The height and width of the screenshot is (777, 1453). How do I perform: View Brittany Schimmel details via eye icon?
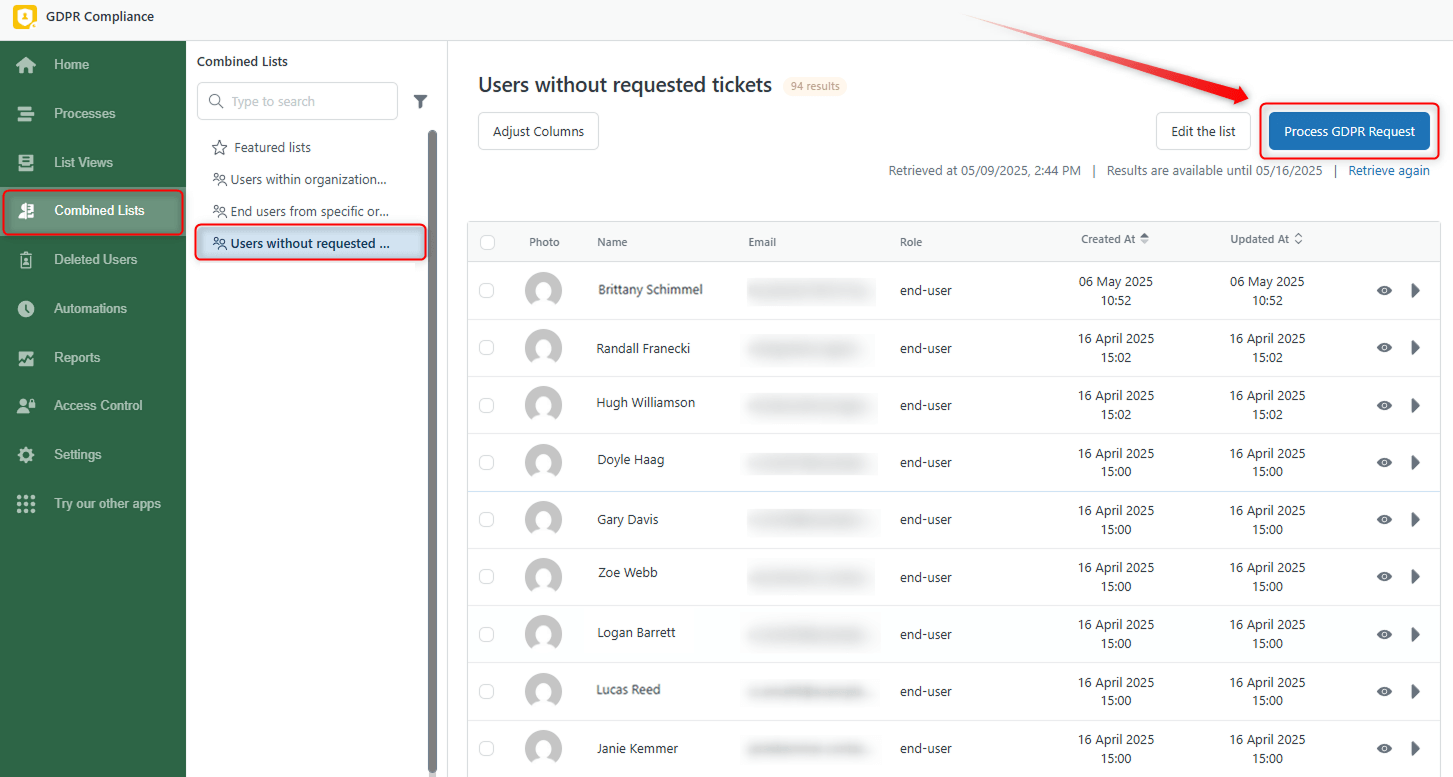point(1384,291)
